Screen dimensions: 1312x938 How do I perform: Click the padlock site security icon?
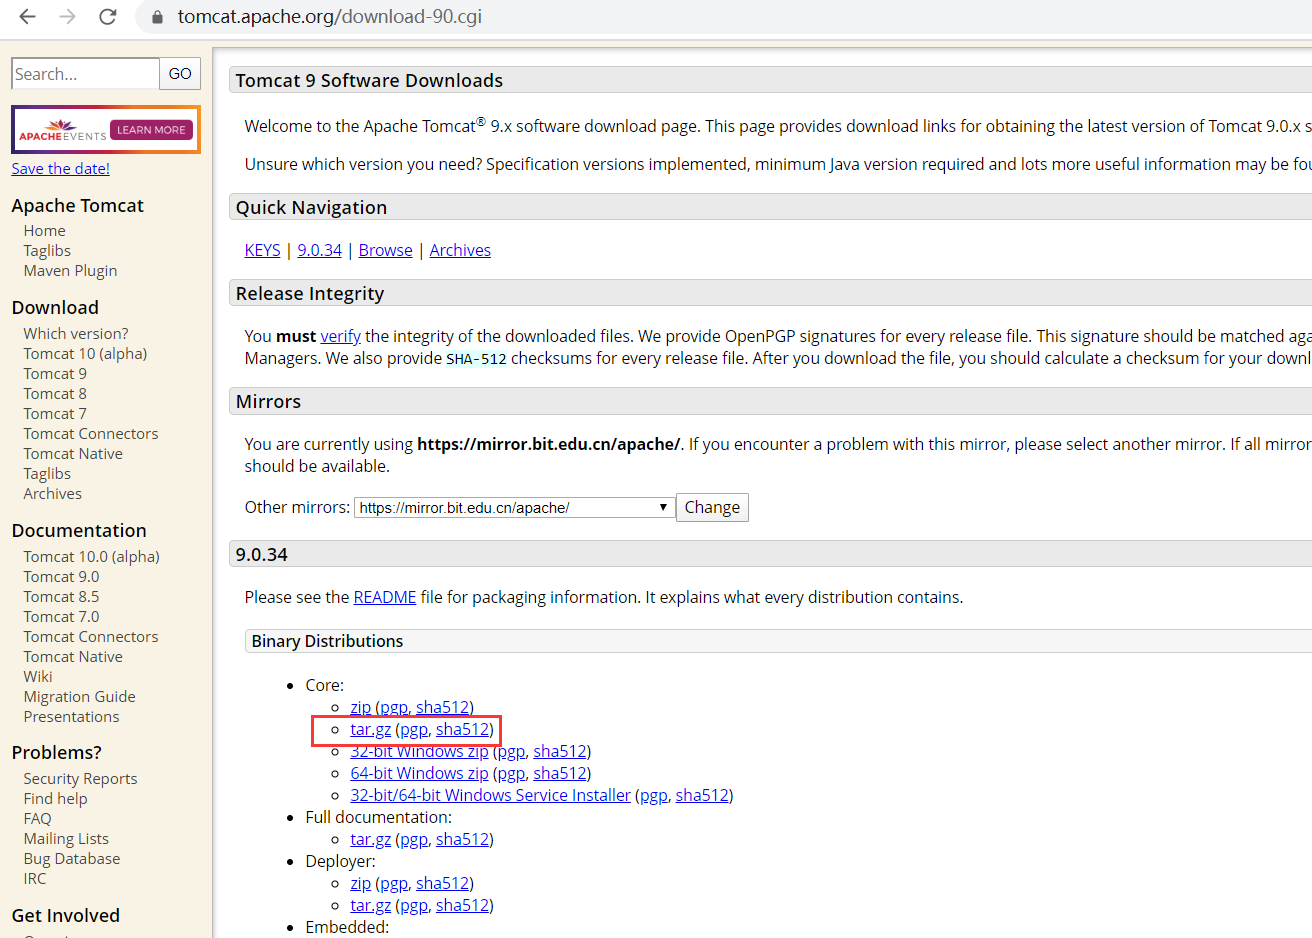(x=157, y=17)
